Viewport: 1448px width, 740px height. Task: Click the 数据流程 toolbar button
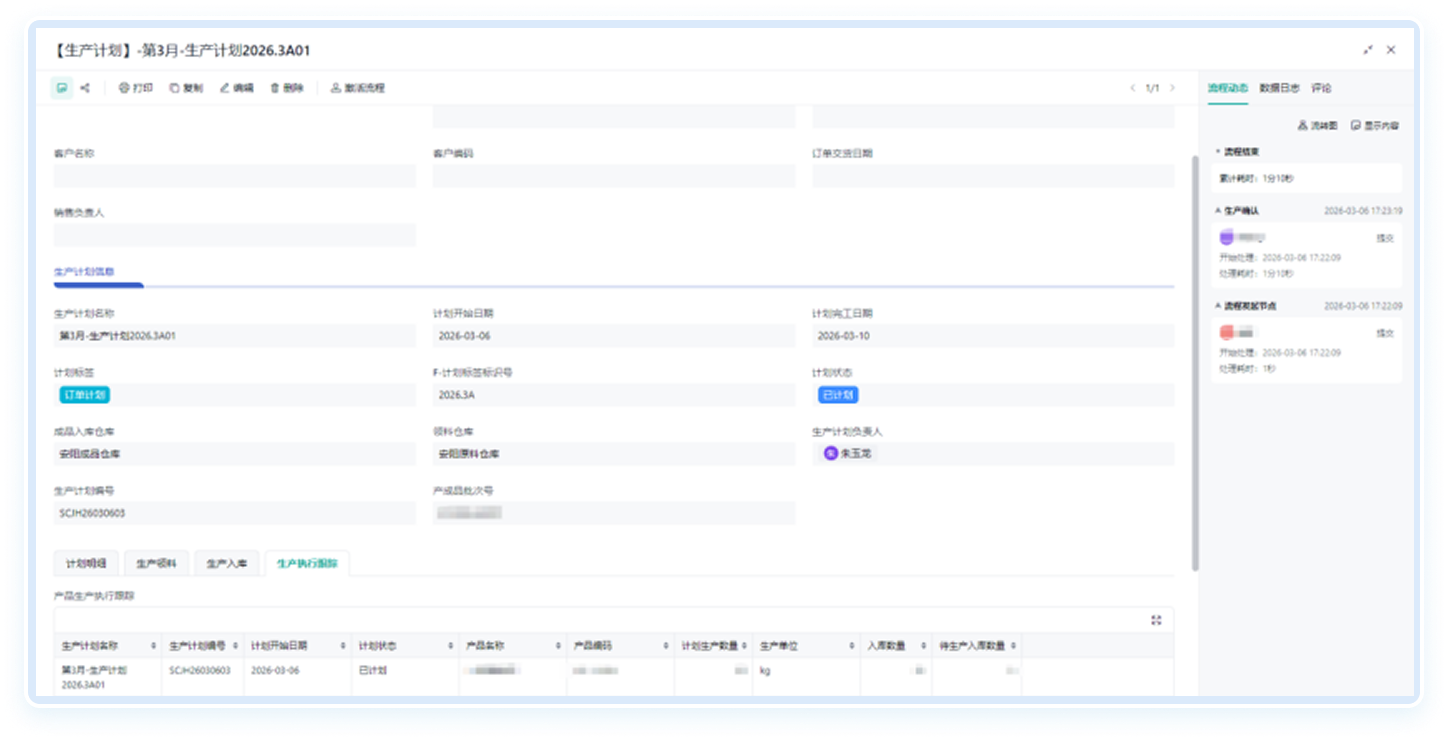[357, 88]
